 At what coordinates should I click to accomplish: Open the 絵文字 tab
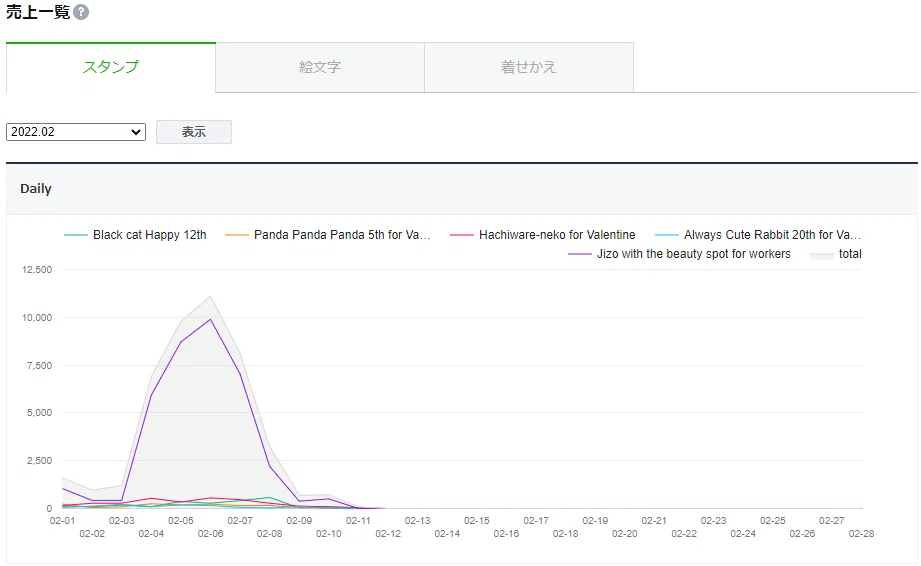[320, 67]
